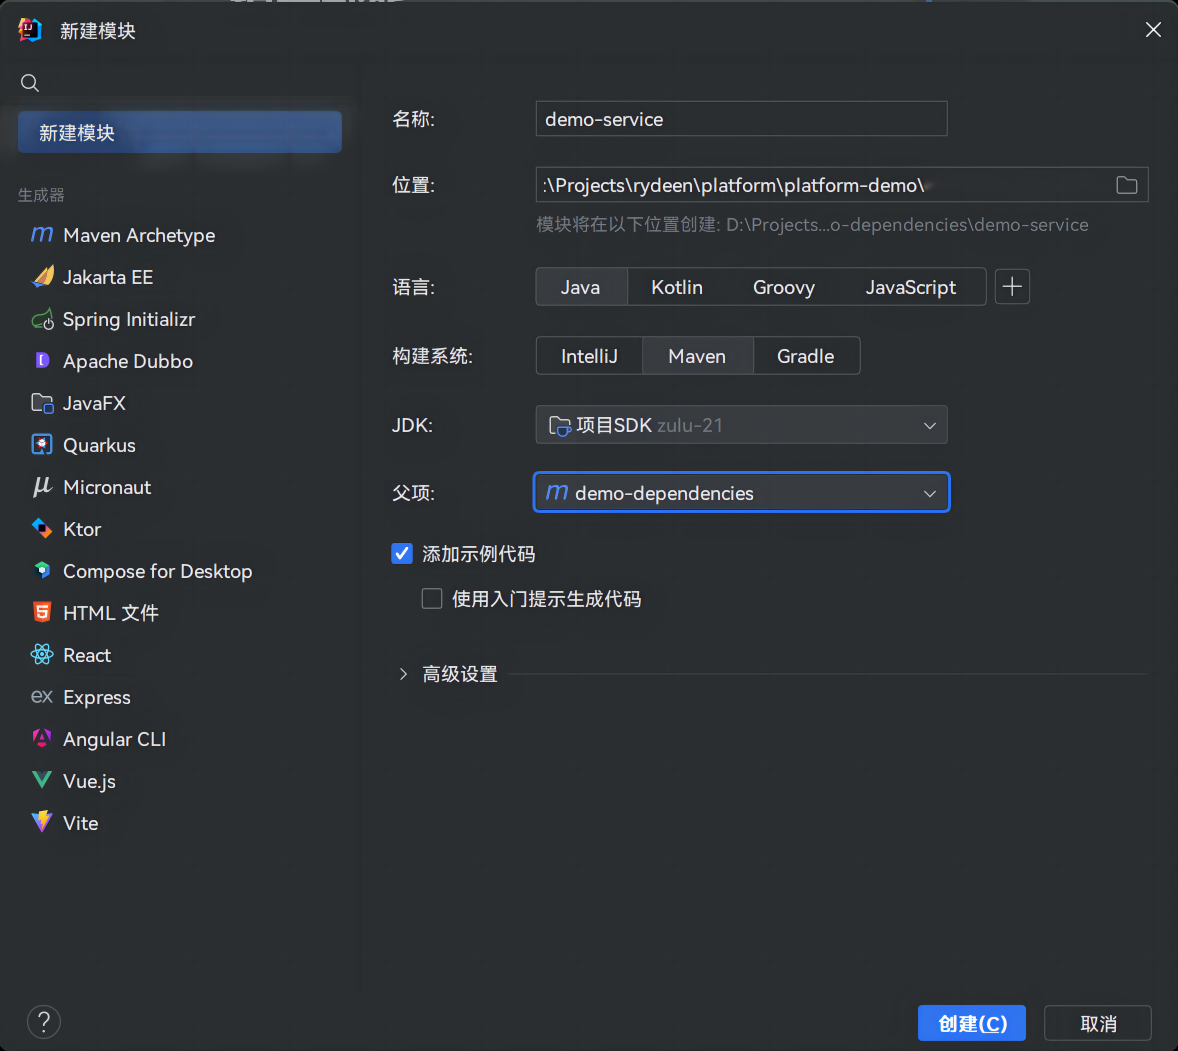The width and height of the screenshot is (1178, 1051).
Task: Click the 名称 field containing demo-service
Action: [x=742, y=119]
